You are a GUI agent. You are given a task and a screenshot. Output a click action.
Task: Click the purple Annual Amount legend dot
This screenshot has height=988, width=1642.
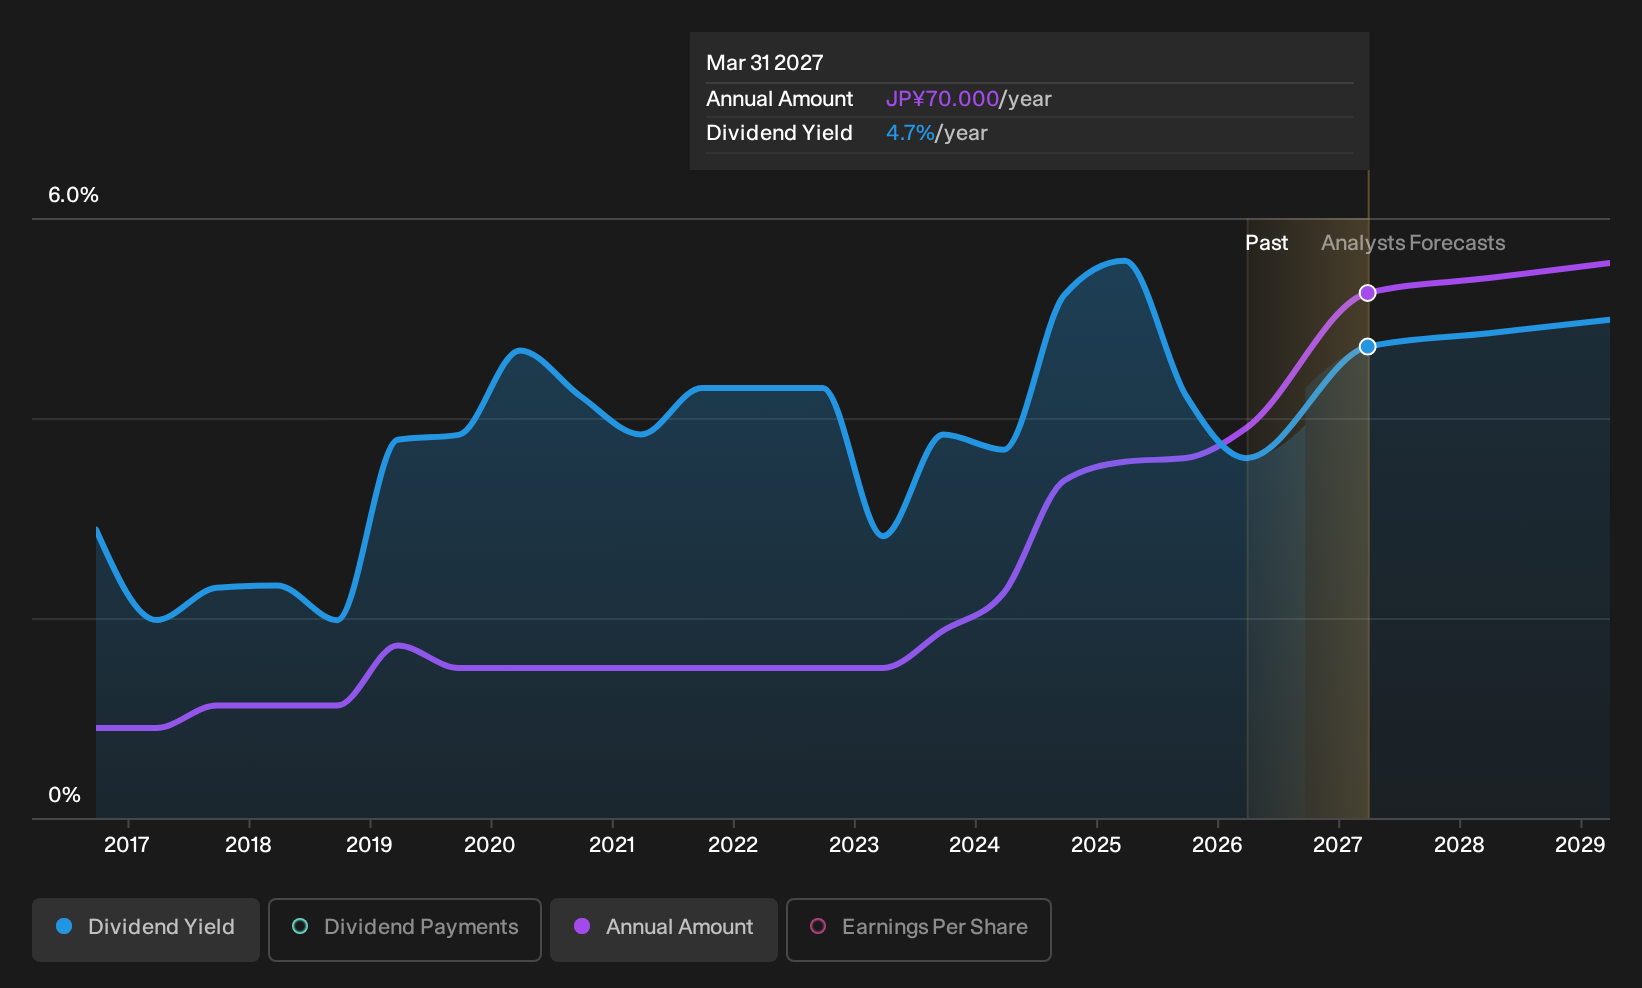[582, 926]
